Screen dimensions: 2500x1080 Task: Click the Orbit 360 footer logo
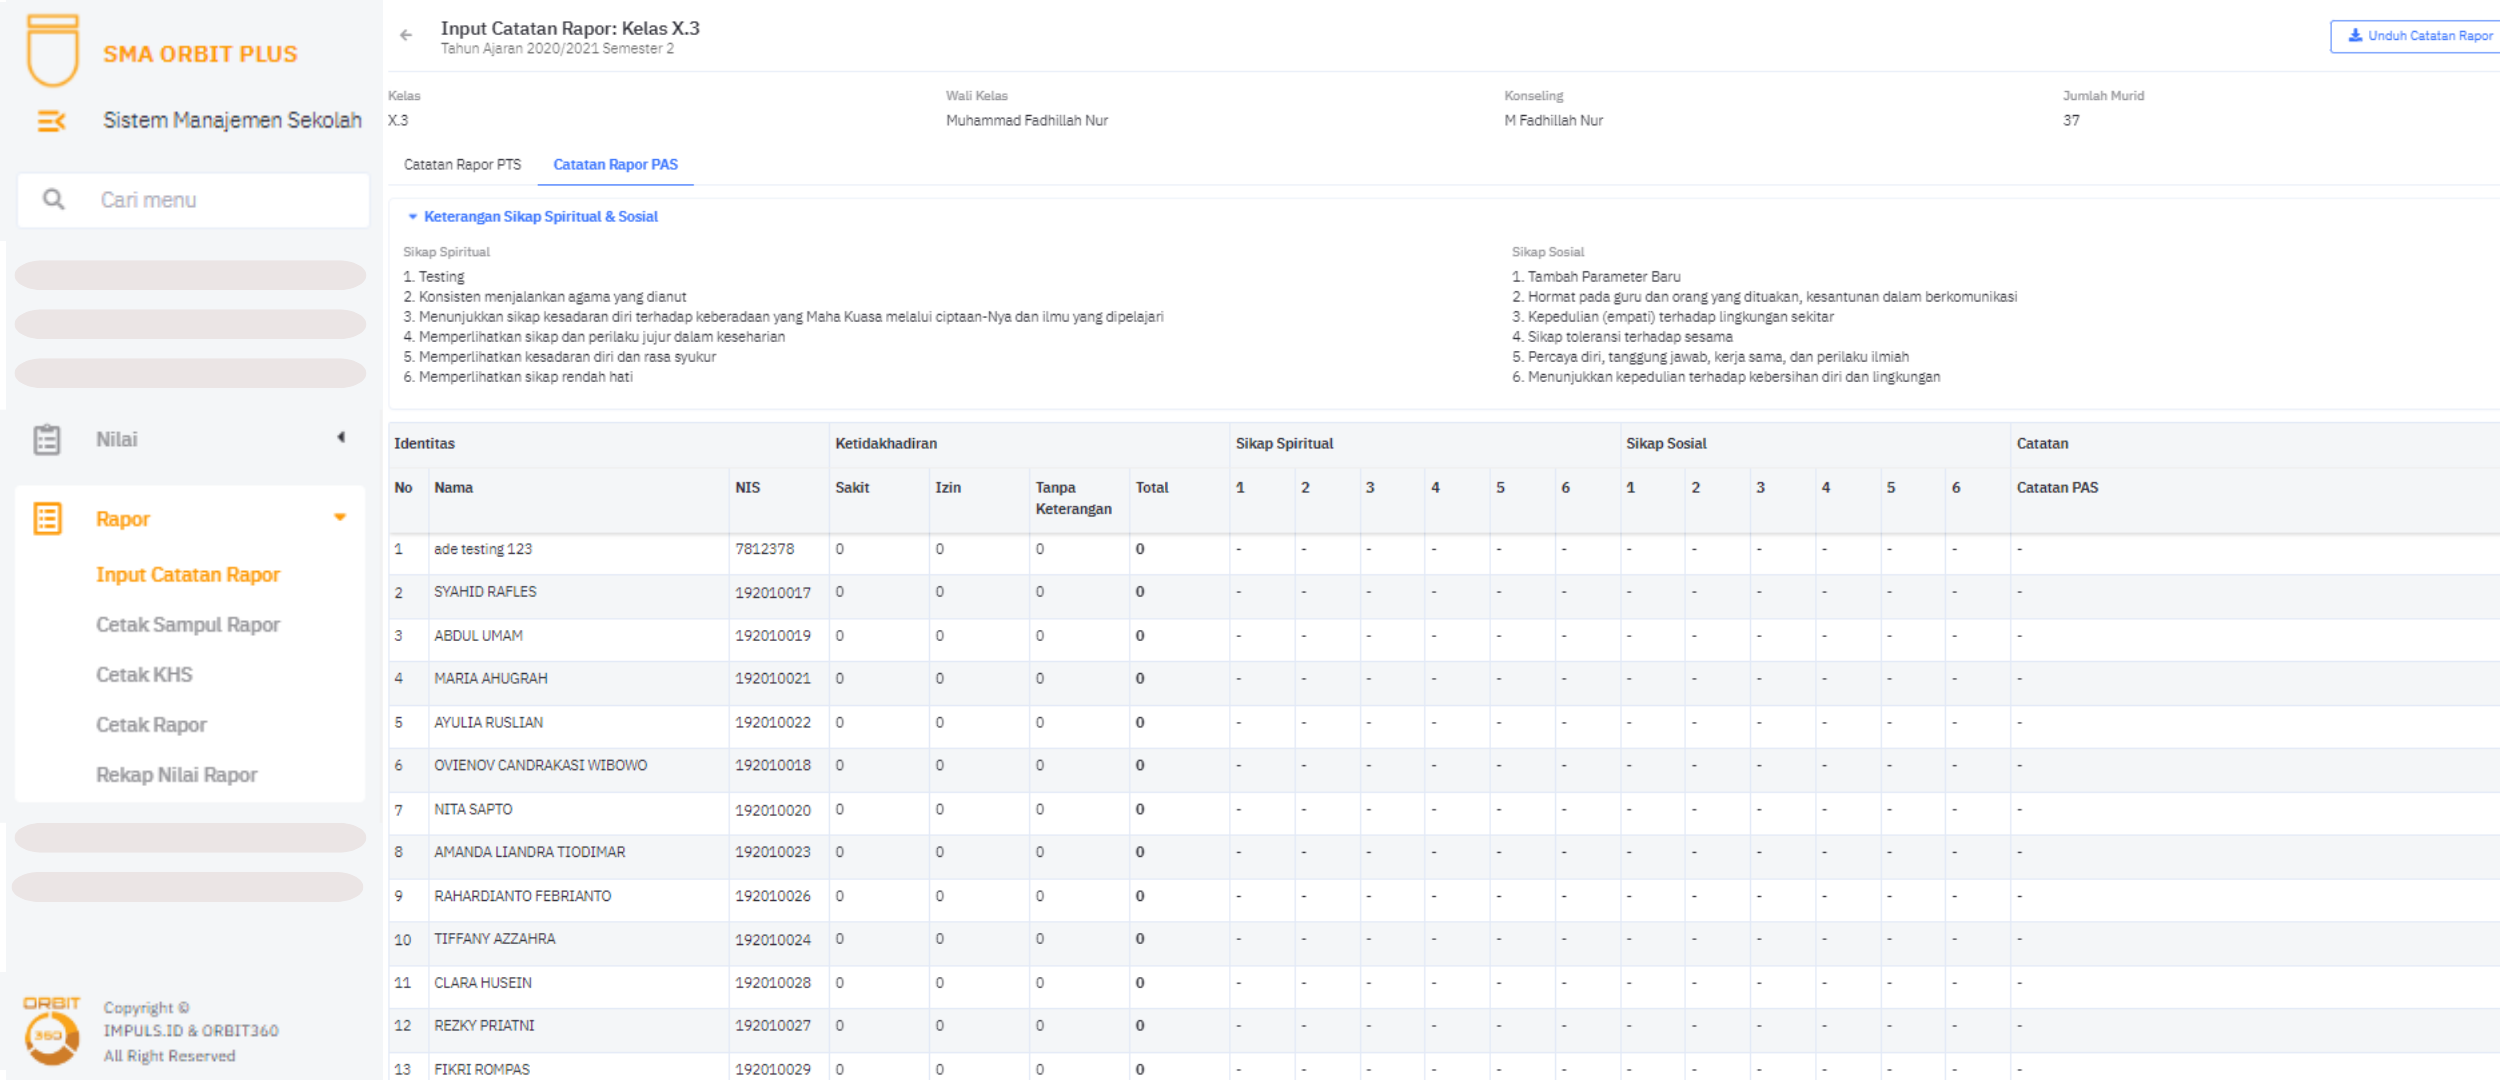pos(51,1030)
